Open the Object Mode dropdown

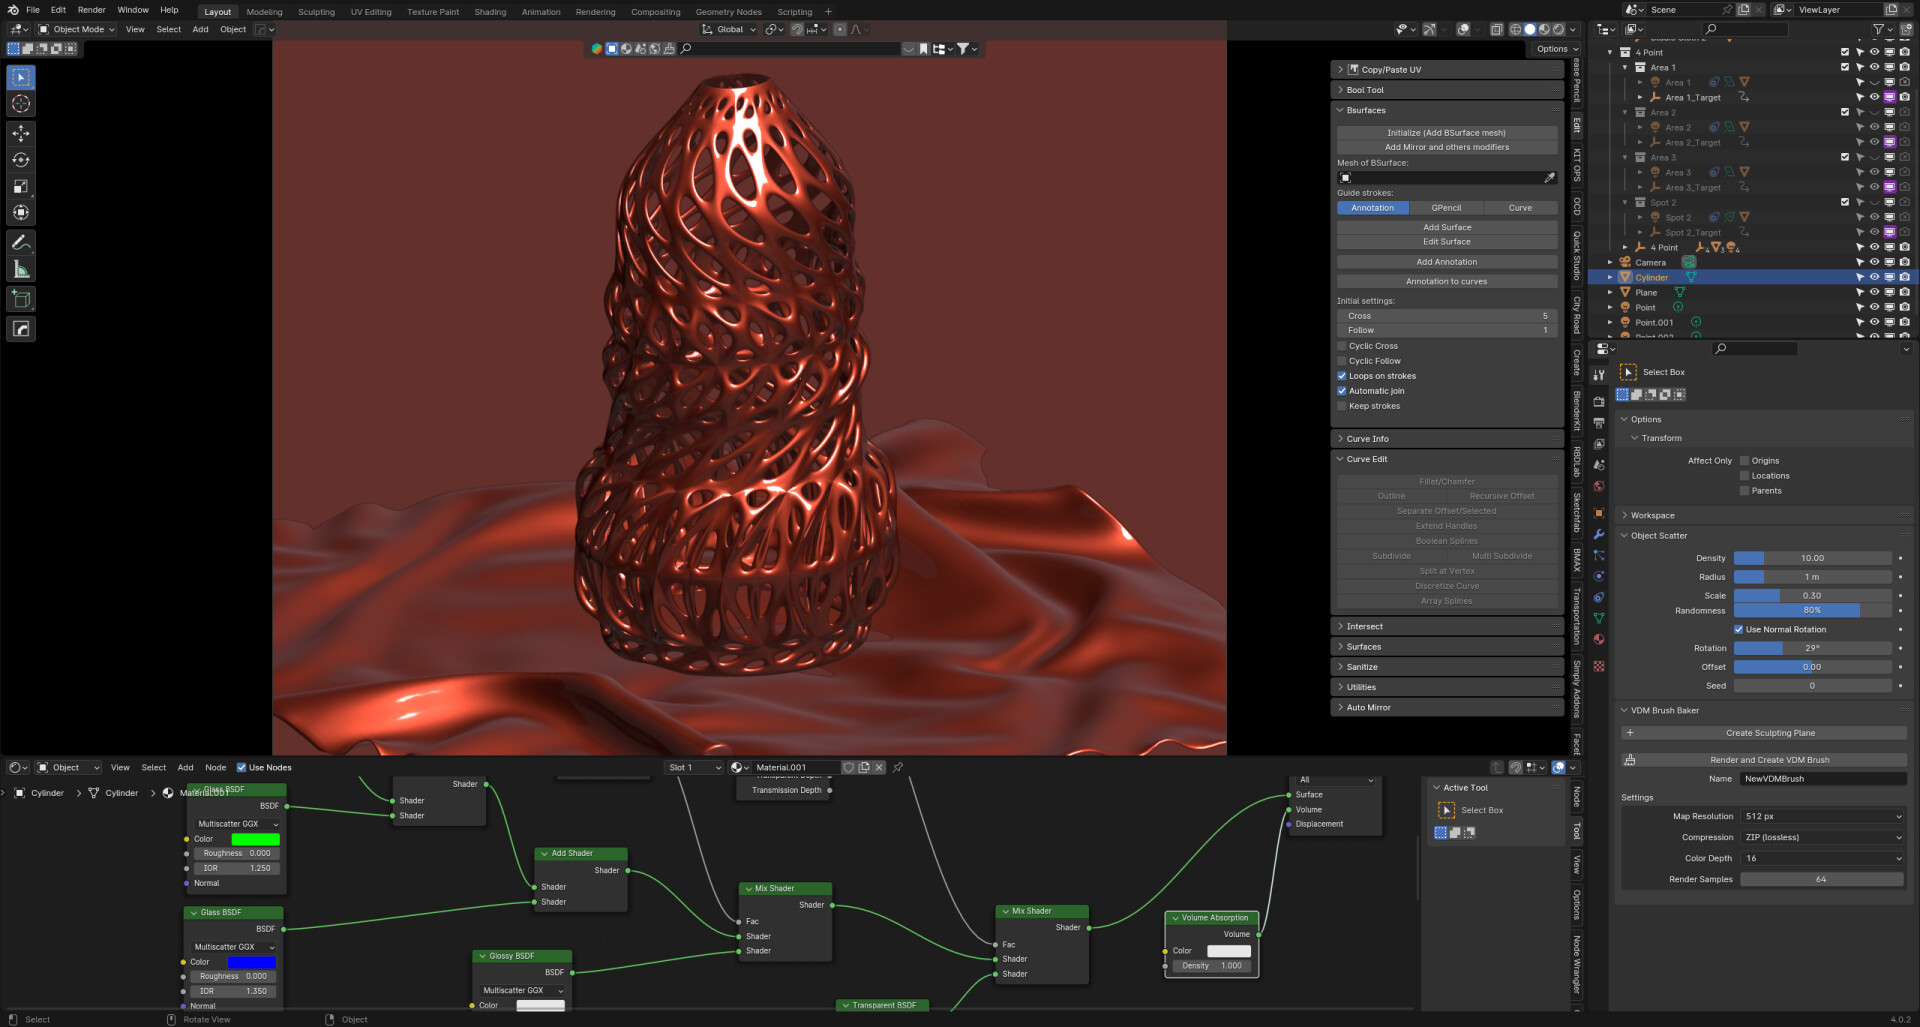pyautogui.click(x=78, y=30)
